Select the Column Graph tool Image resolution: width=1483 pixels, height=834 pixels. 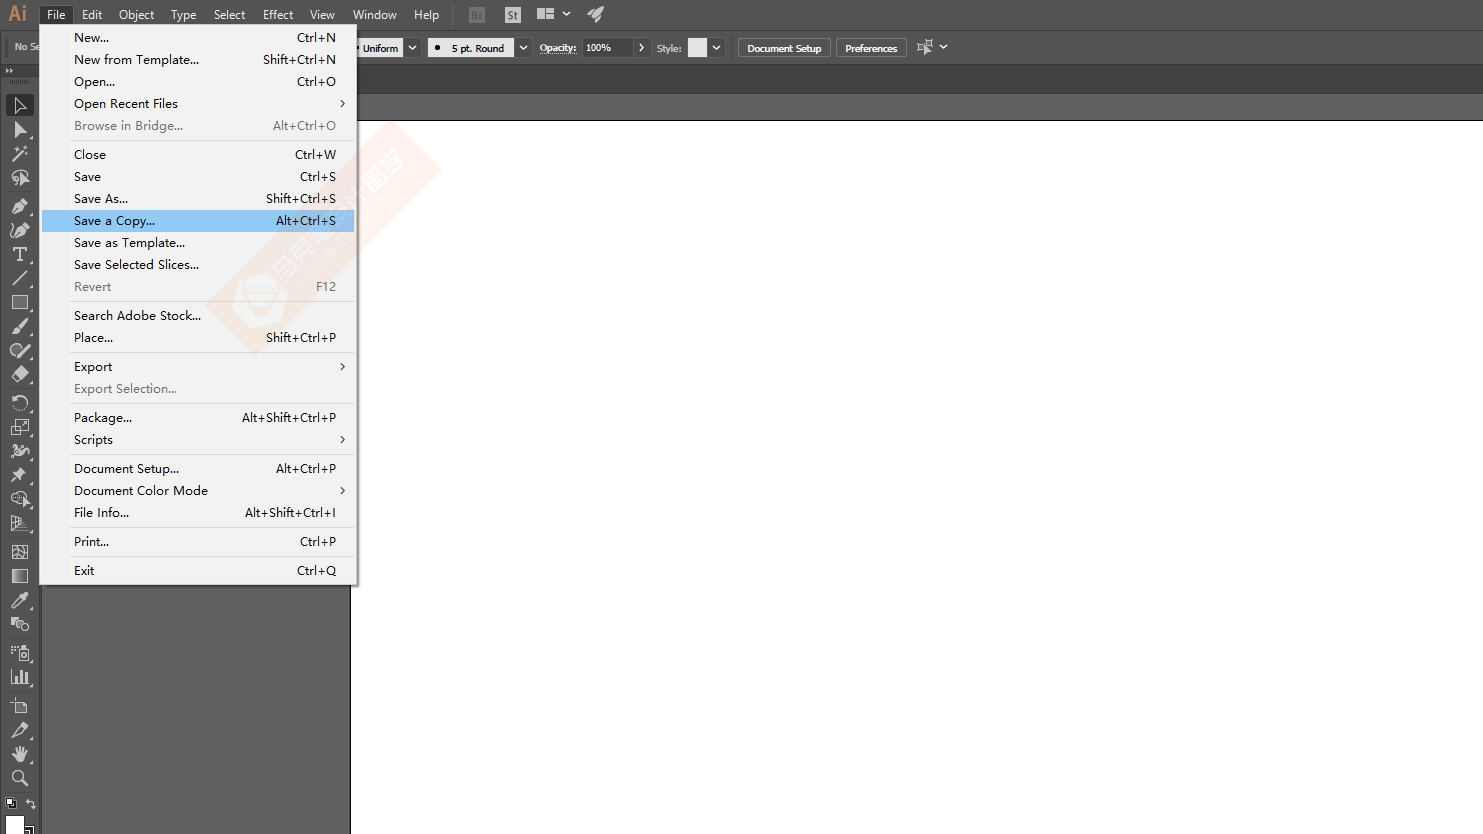20,675
